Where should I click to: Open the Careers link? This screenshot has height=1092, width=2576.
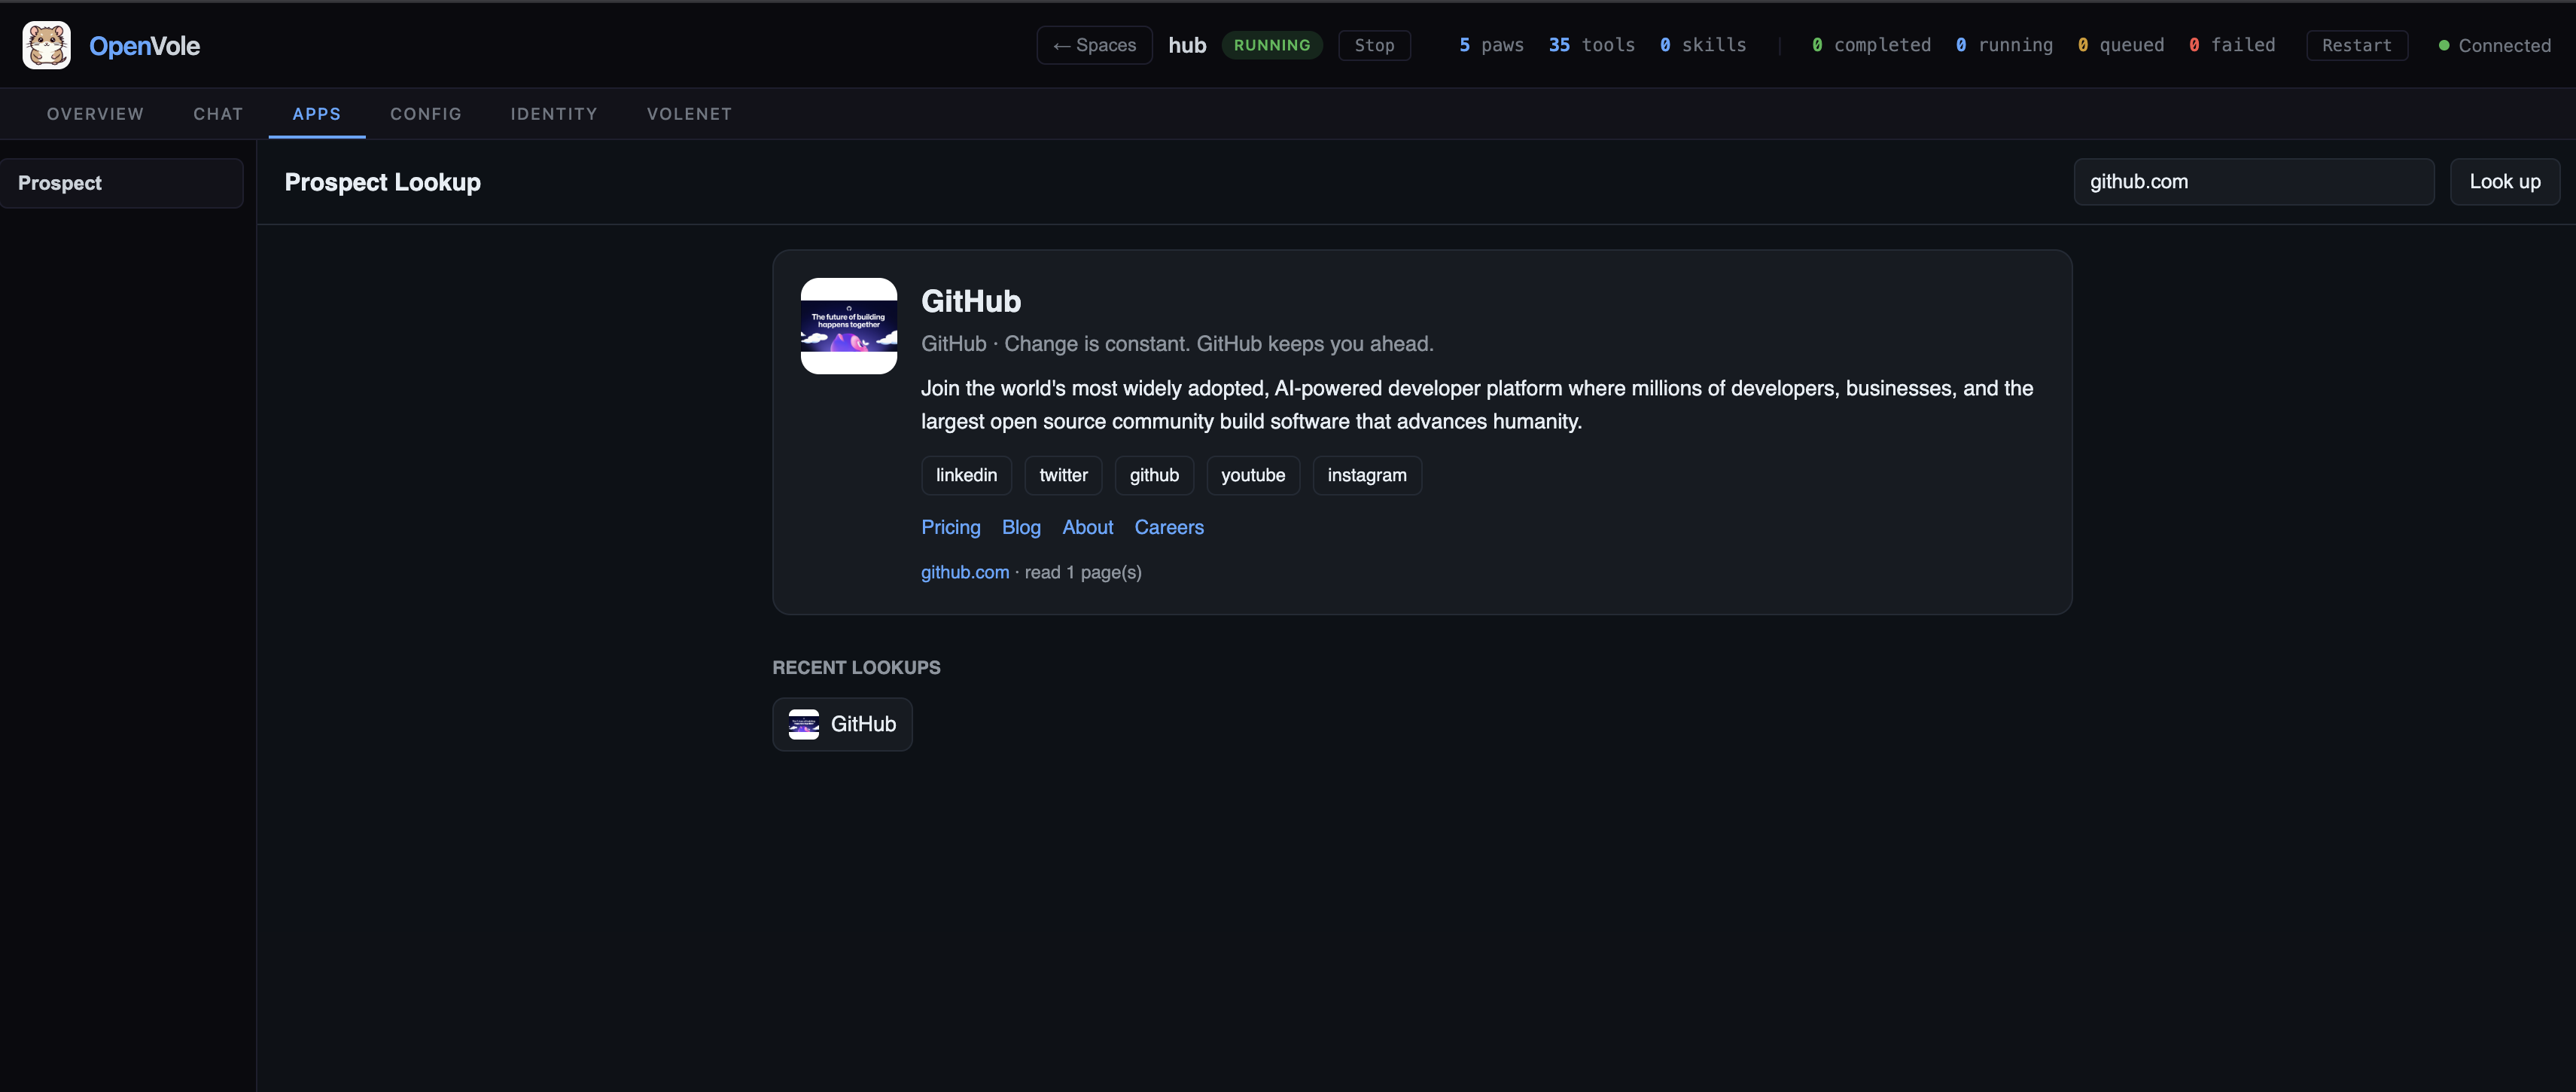tap(1169, 527)
